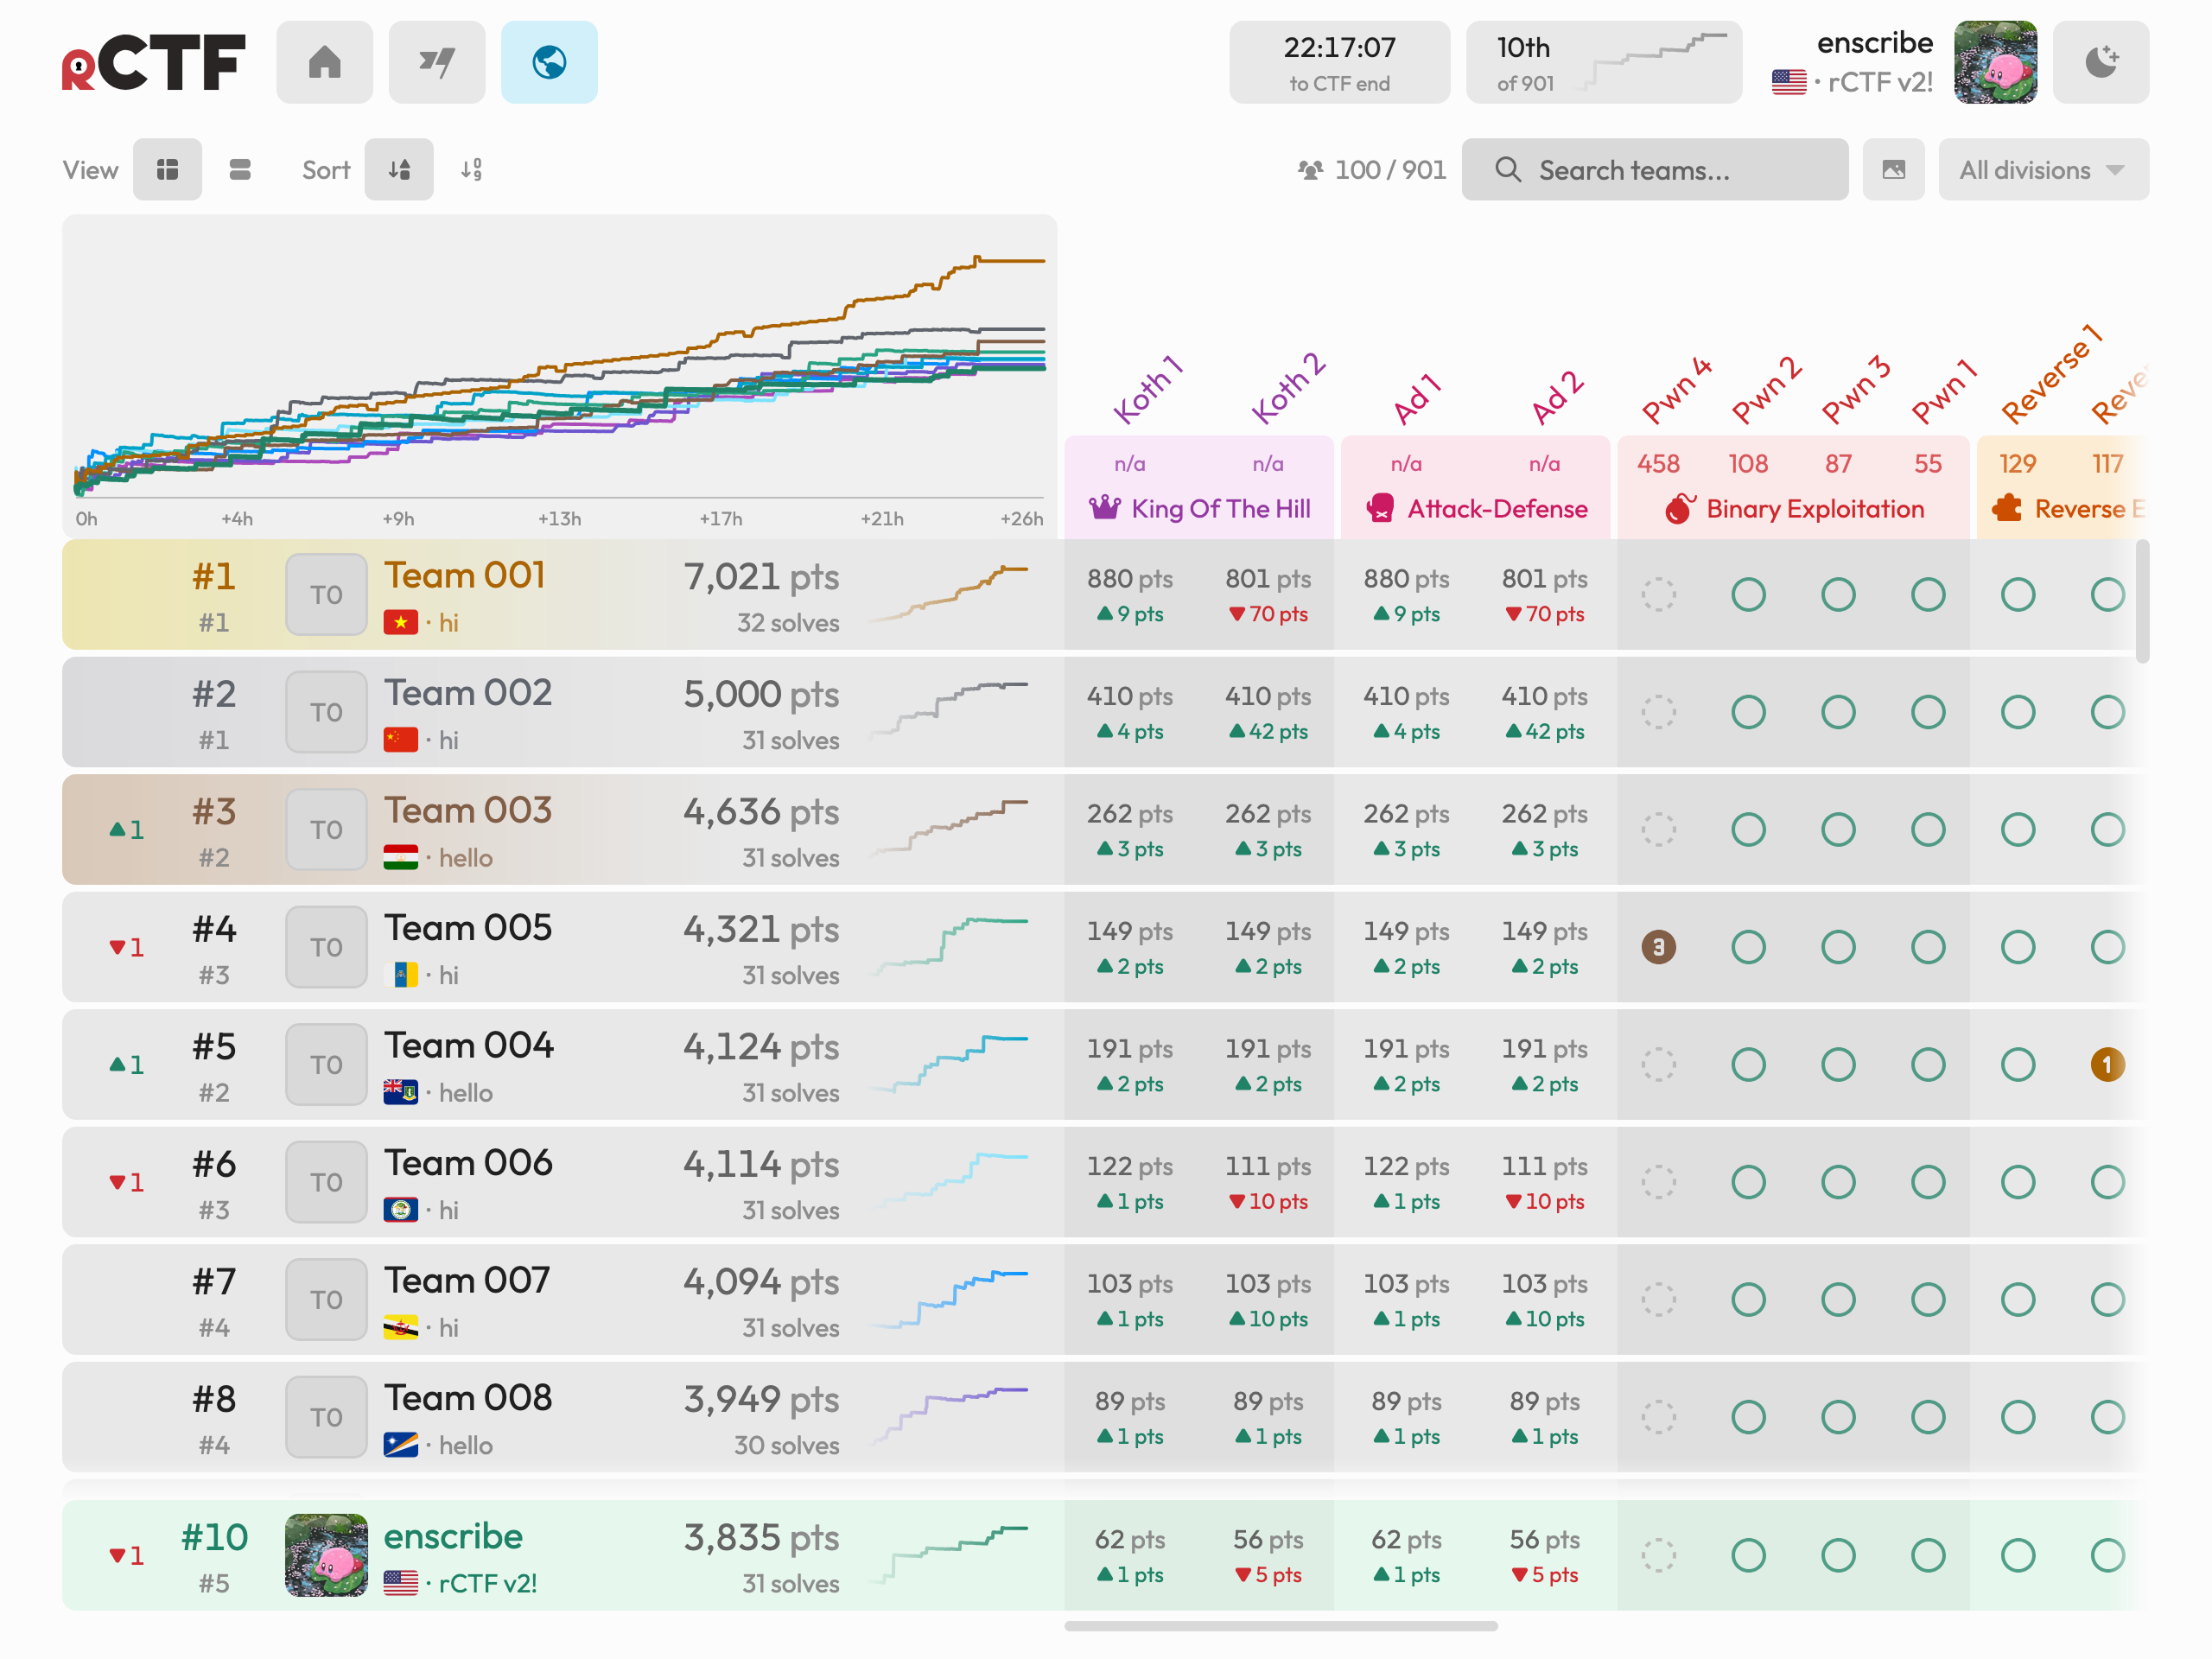Image resolution: width=2212 pixels, height=1659 pixels.
Task: Select the Pwn 4 column header
Action: click(1676, 389)
